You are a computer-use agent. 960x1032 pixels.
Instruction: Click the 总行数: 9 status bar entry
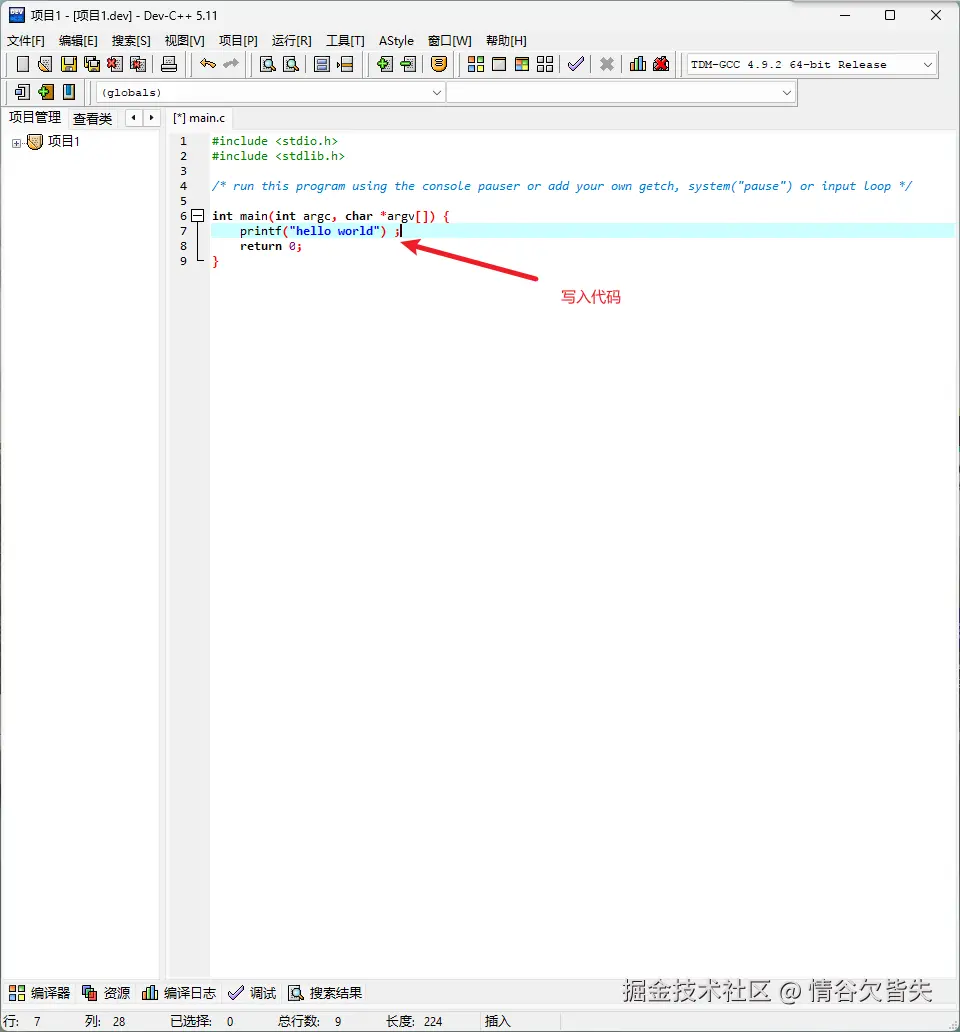(309, 1021)
